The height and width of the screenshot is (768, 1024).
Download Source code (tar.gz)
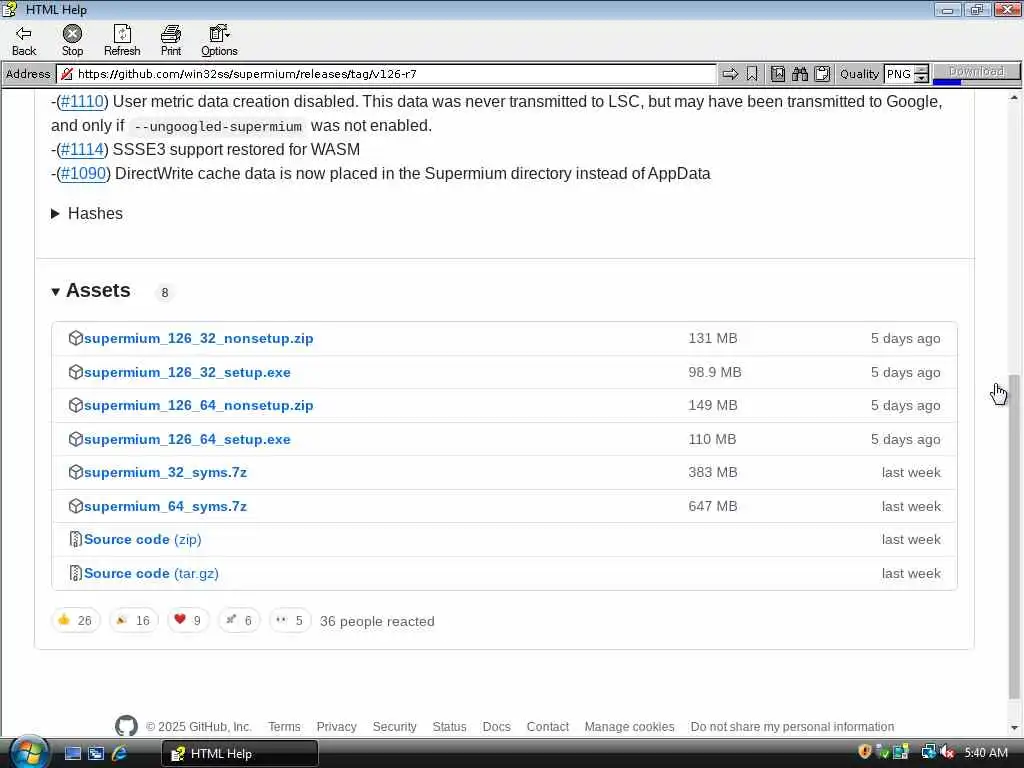pyautogui.click(x=151, y=573)
